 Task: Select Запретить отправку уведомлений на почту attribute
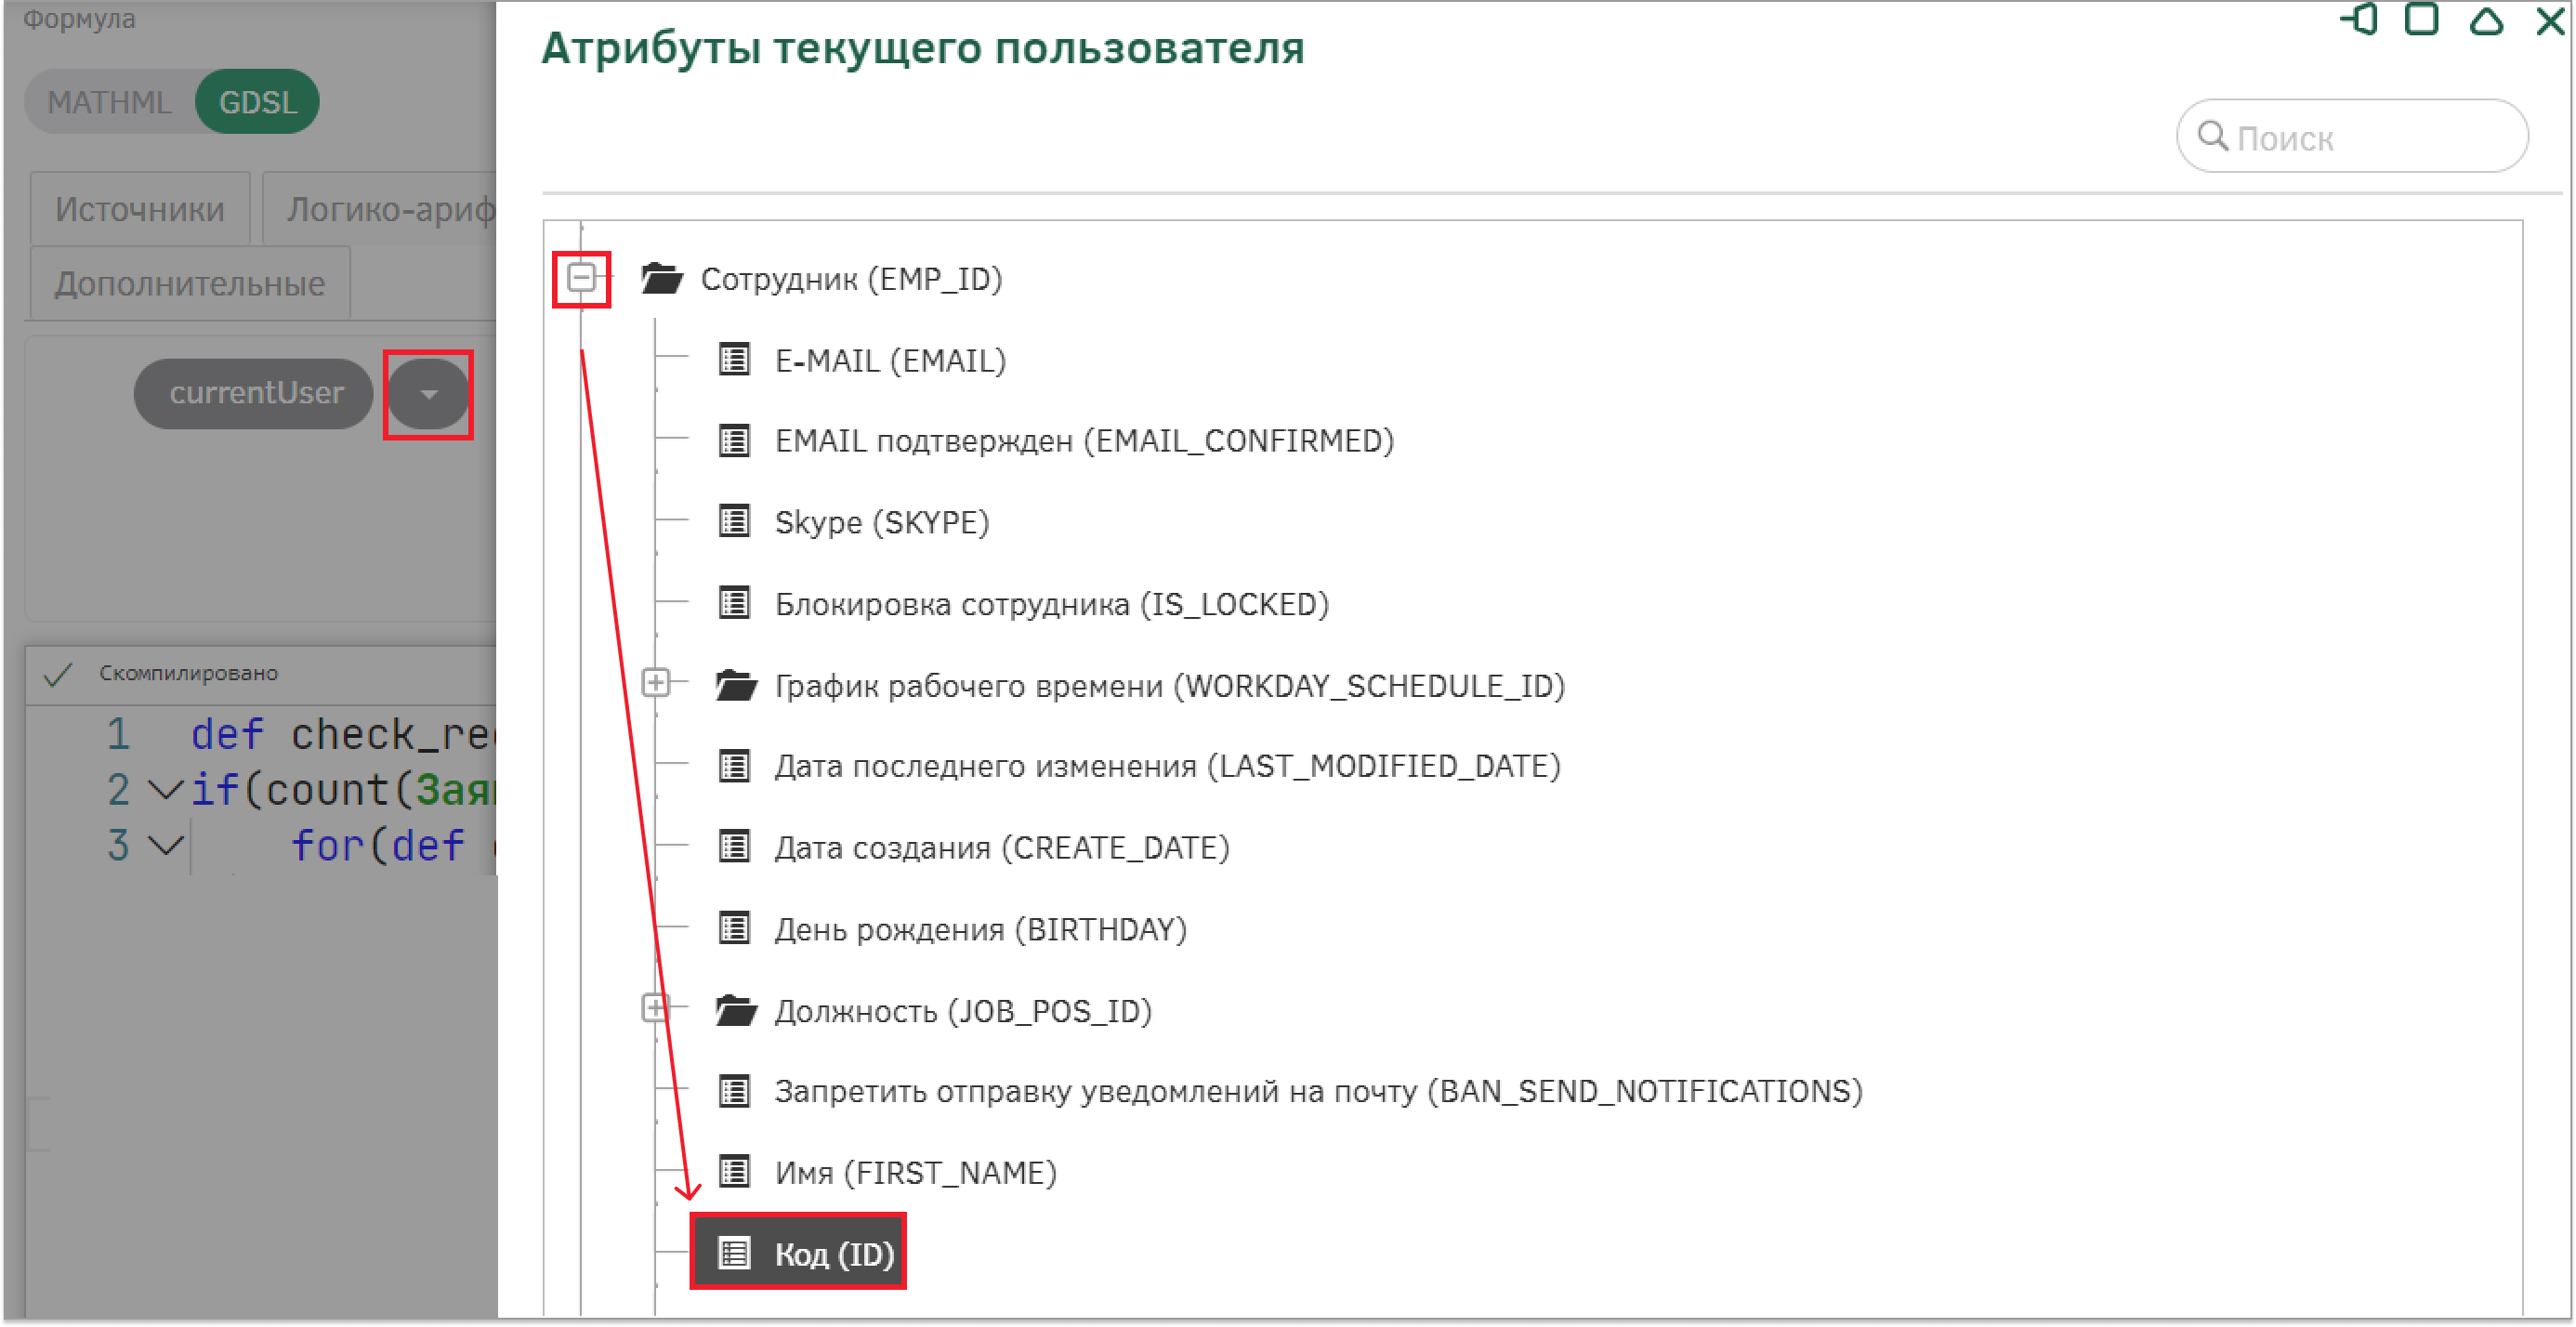point(1318,1091)
